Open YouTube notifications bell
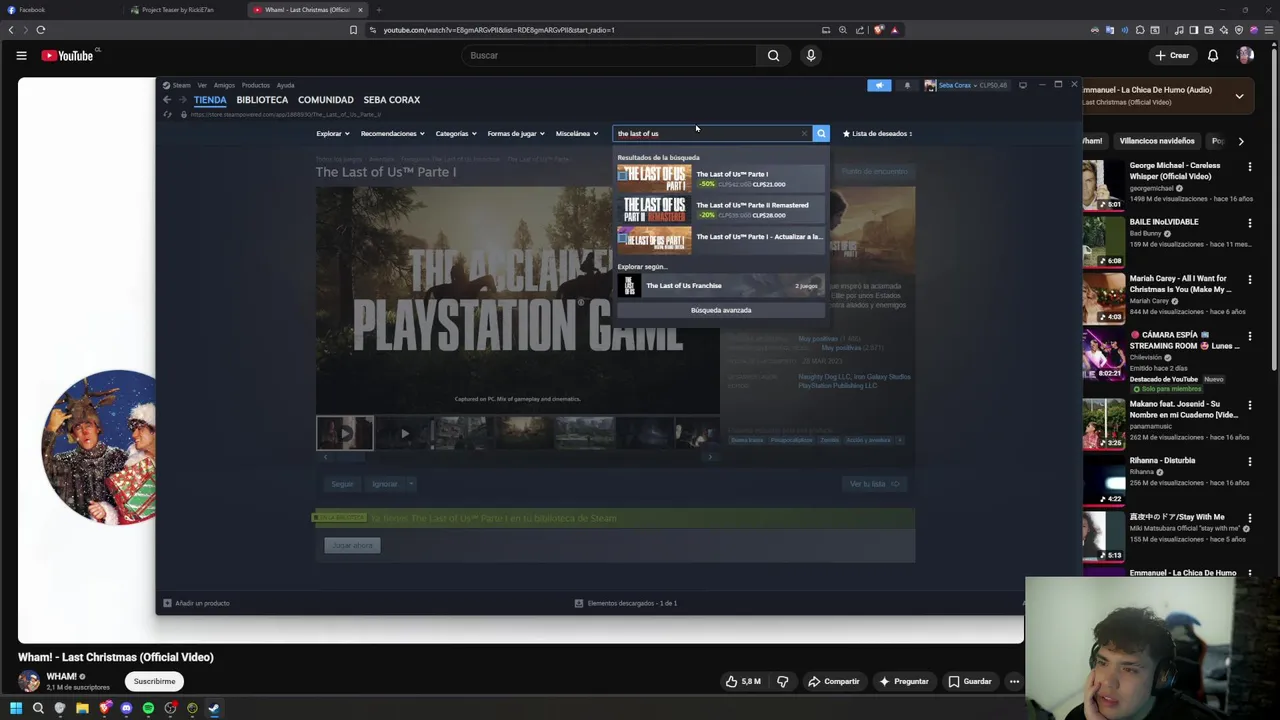The image size is (1280, 720). [1213, 56]
